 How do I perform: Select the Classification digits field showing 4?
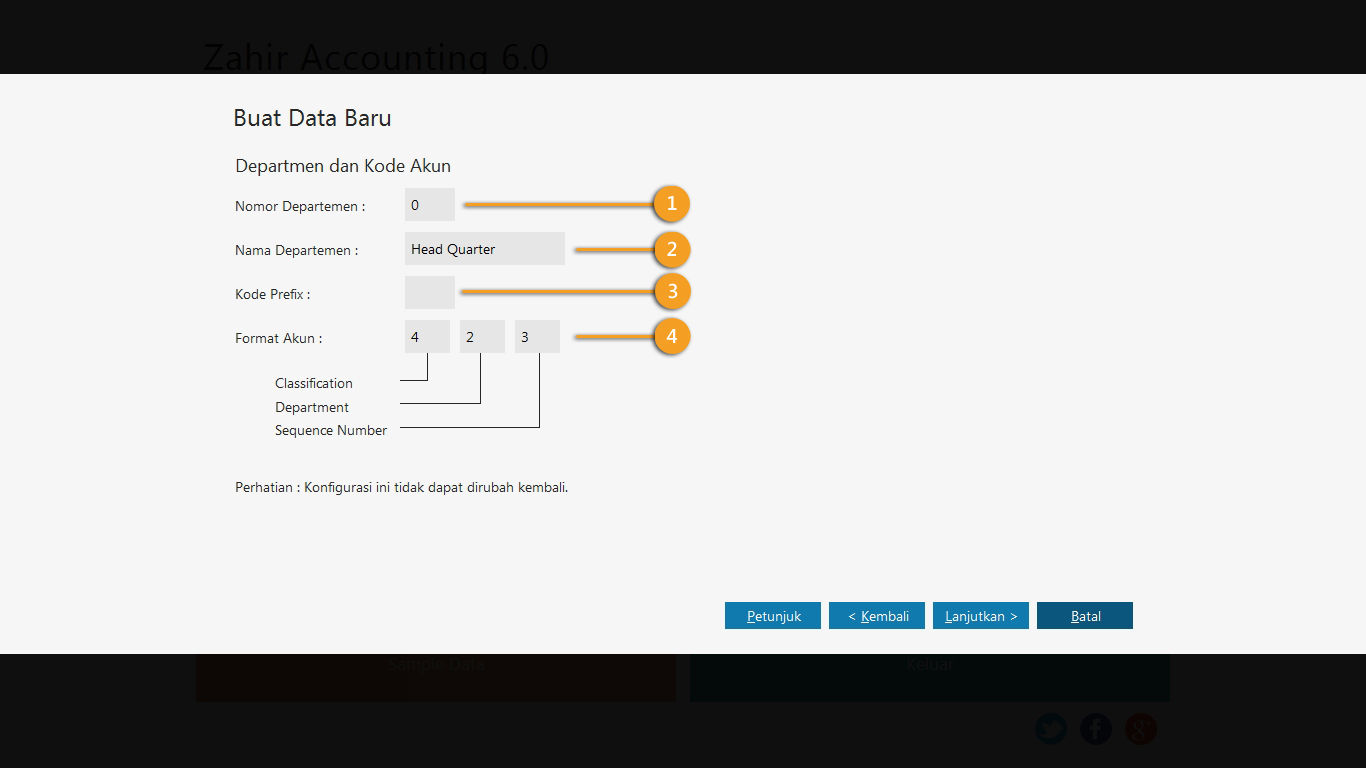[427, 337]
